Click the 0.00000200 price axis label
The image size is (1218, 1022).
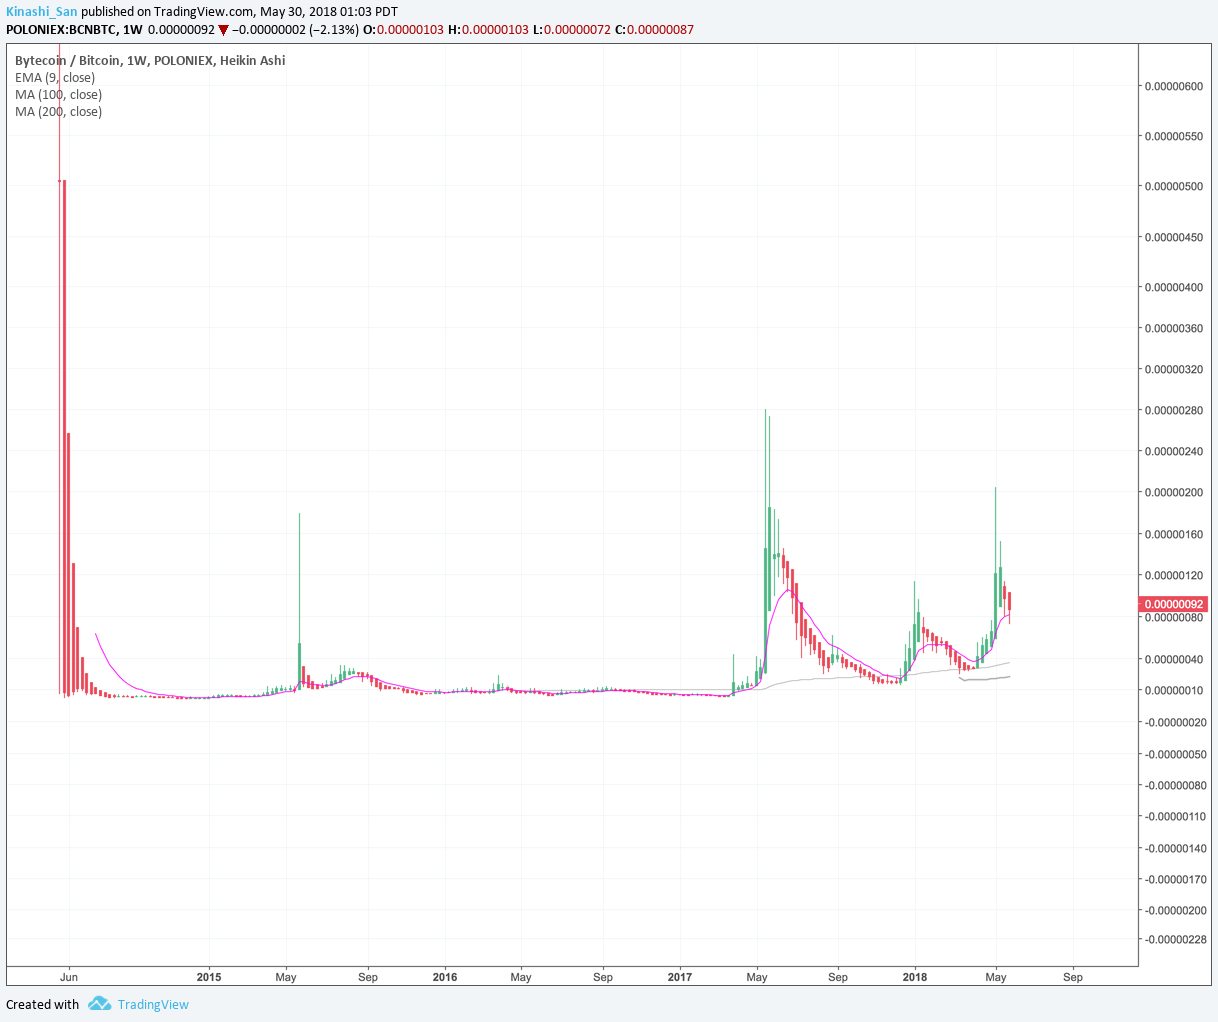click(1174, 492)
